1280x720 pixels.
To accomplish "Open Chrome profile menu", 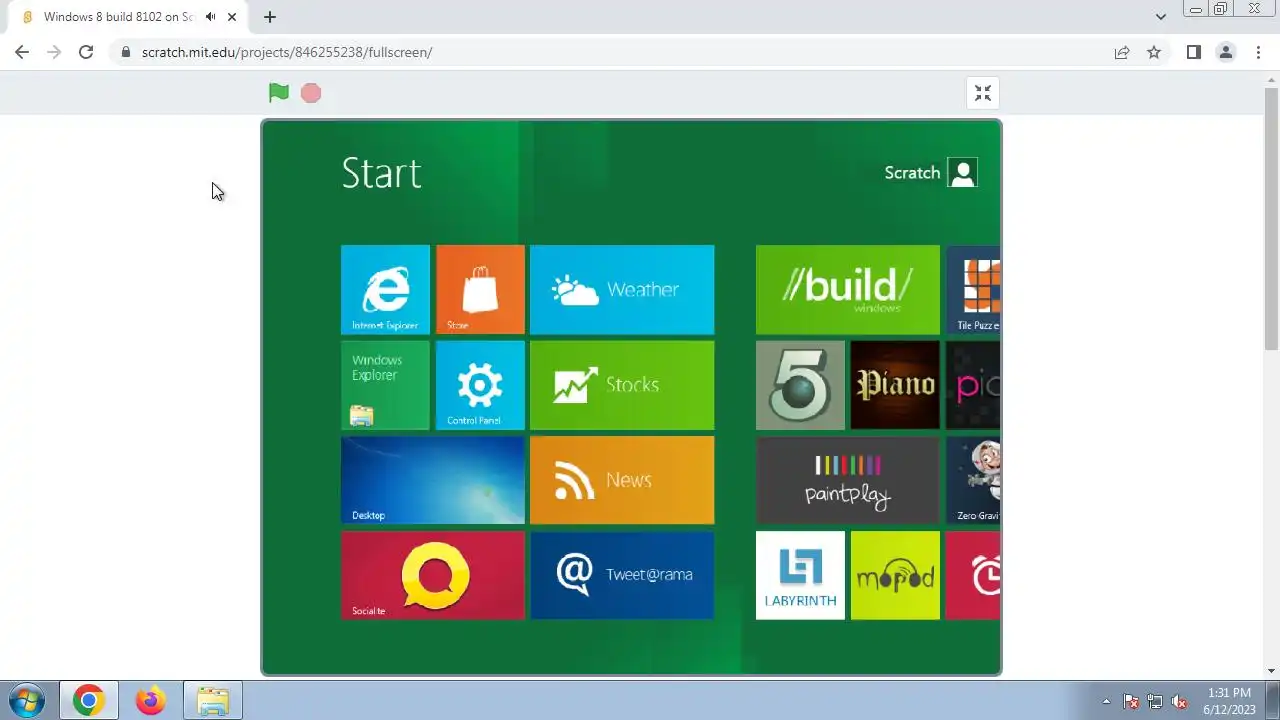I will coord(1225,52).
